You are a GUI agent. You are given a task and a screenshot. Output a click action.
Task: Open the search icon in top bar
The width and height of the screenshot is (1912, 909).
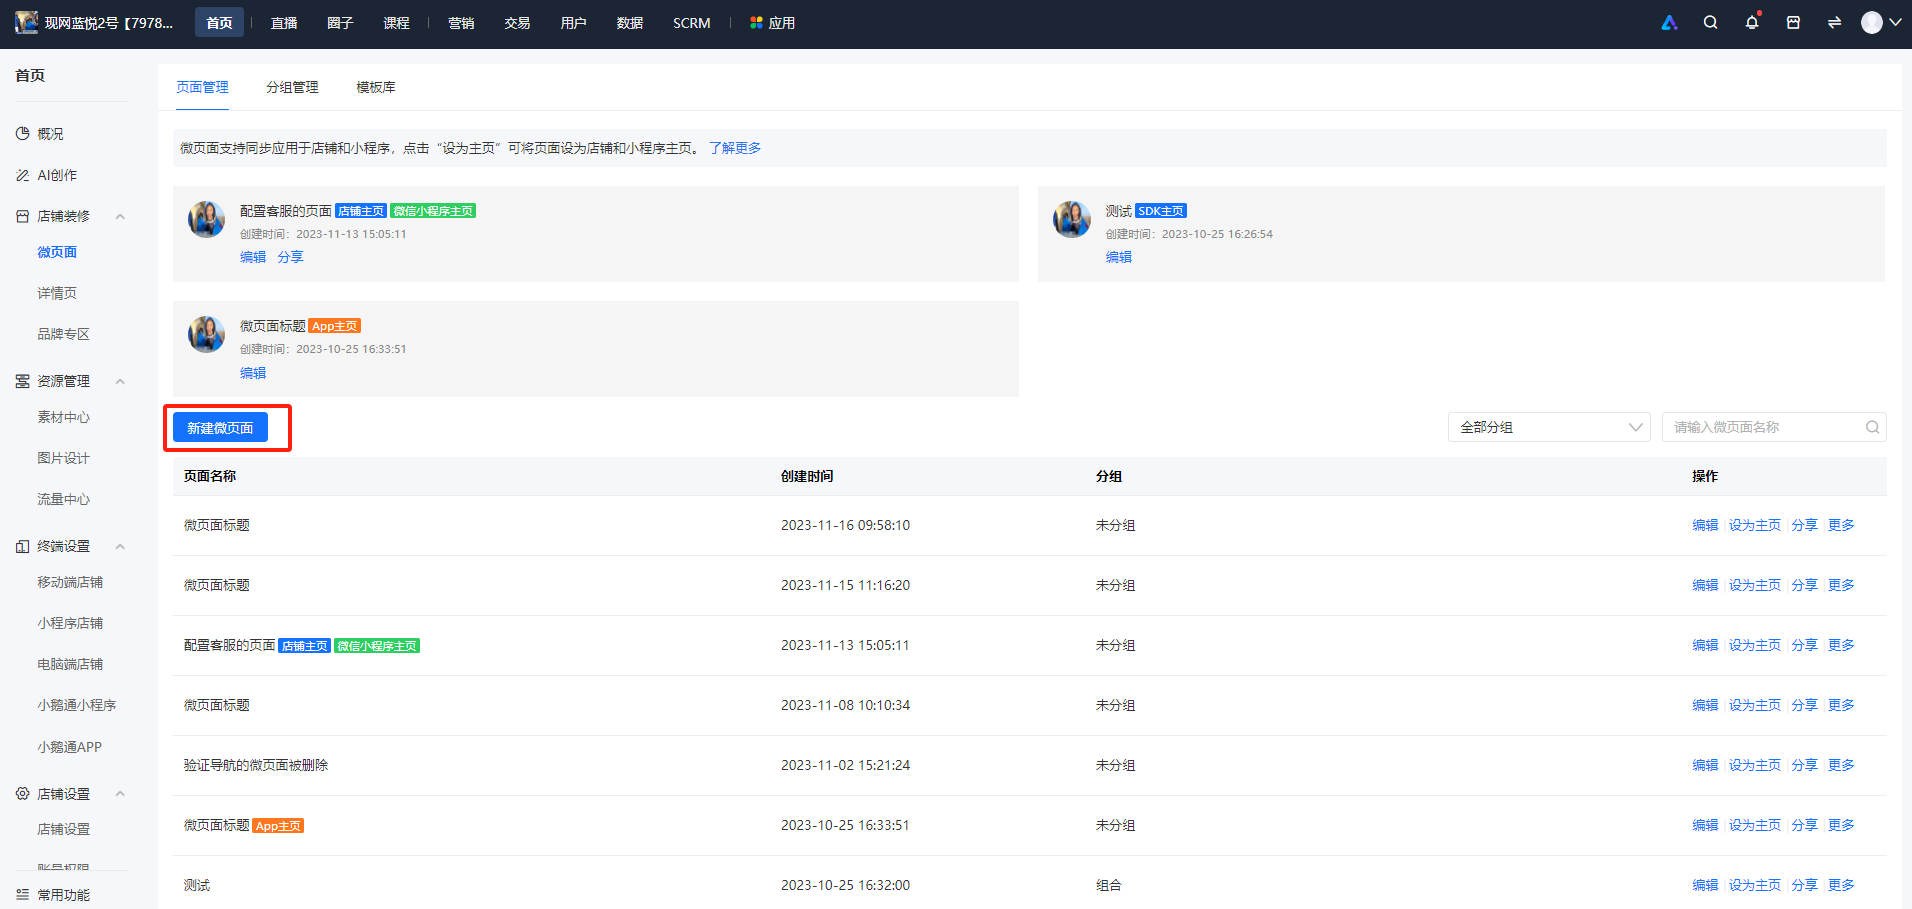coord(1710,23)
